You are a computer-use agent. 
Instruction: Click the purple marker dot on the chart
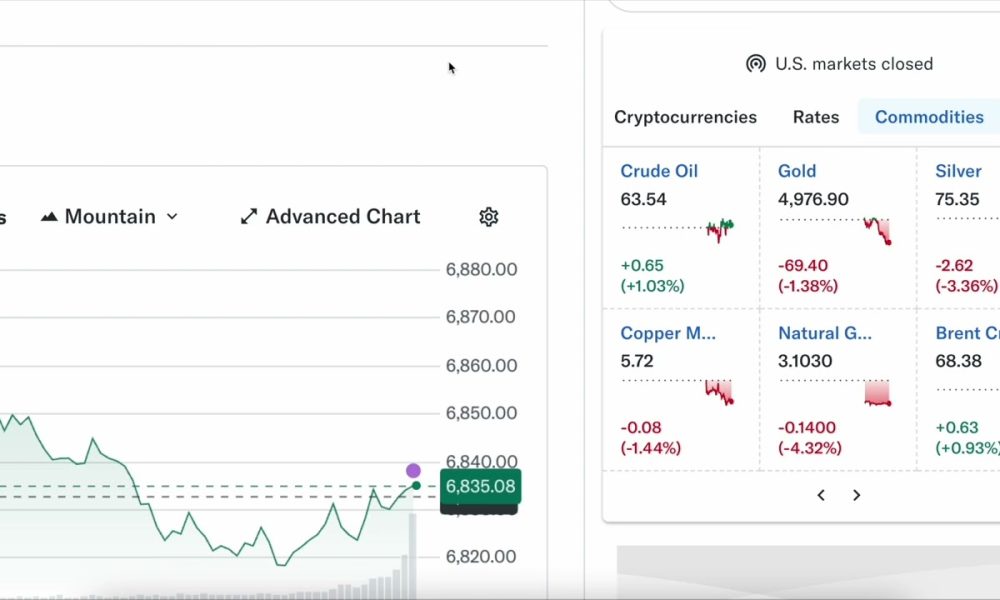tap(413, 468)
